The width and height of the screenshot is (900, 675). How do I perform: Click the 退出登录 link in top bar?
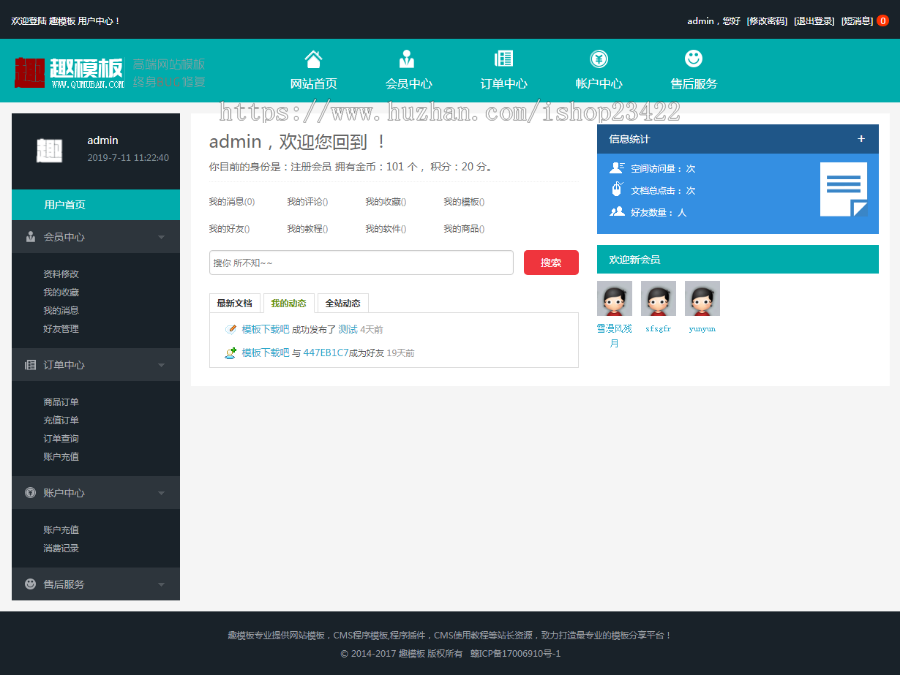(814, 21)
